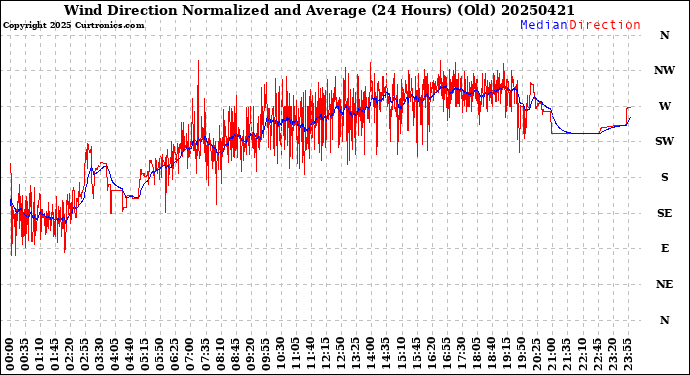
Task: Click the 11:40 time tick label
Action: pyautogui.click(x=310, y=354)
